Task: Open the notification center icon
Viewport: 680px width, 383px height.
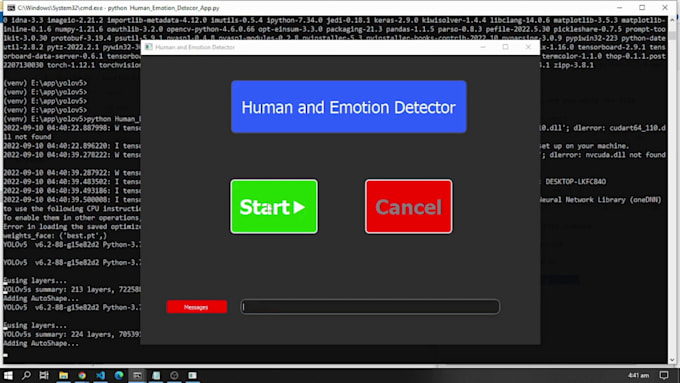Action: 664,375
